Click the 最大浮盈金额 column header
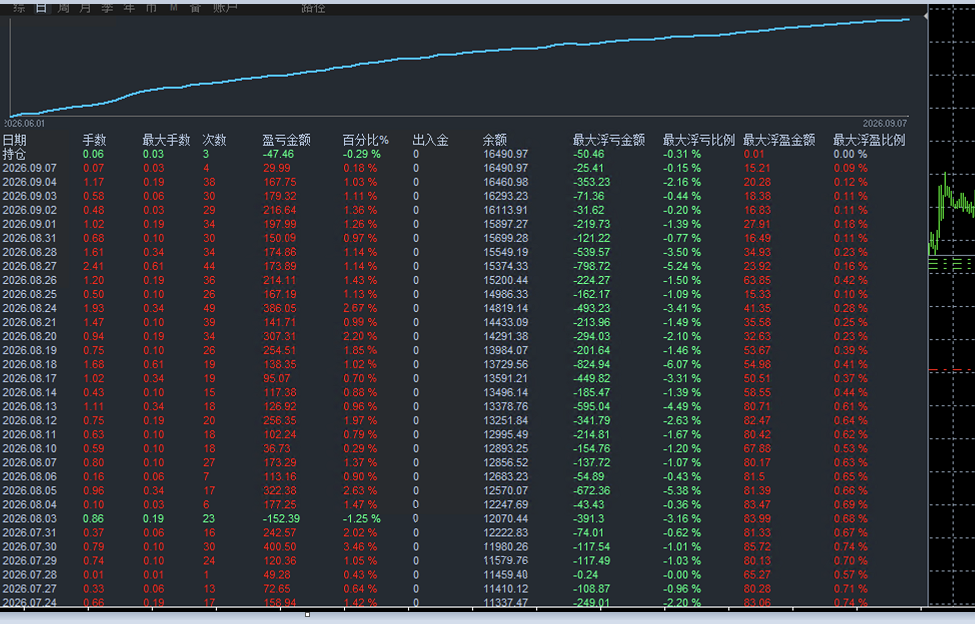975x624 pixels. pos(779,140)
